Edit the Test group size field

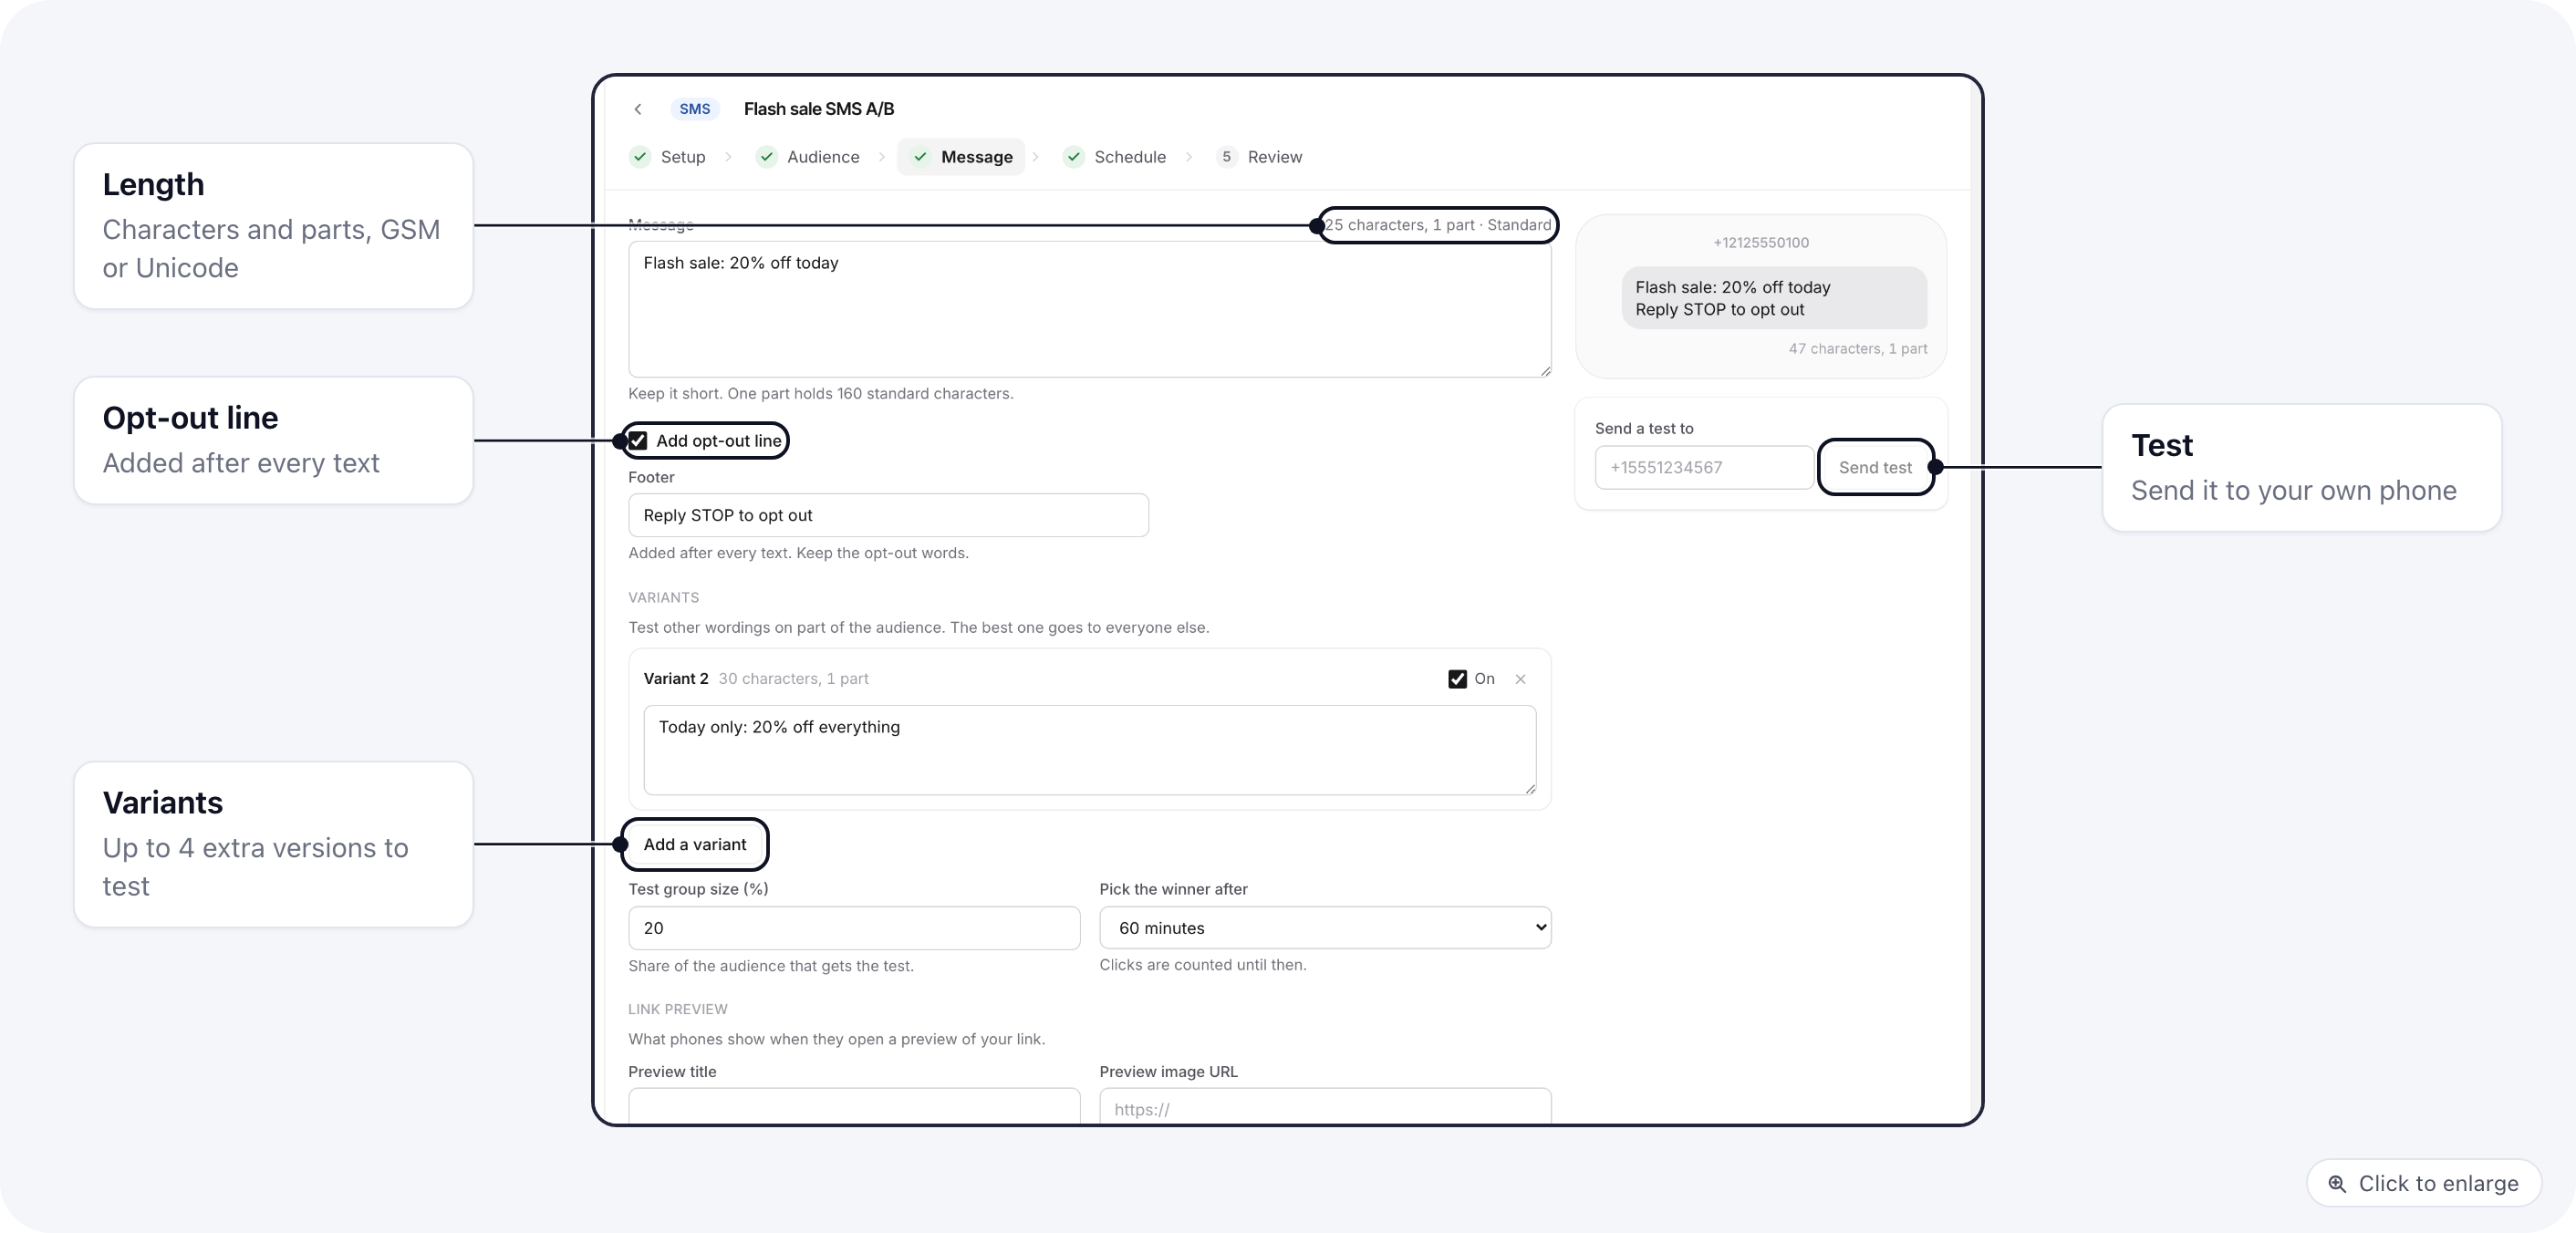(854, 928)
